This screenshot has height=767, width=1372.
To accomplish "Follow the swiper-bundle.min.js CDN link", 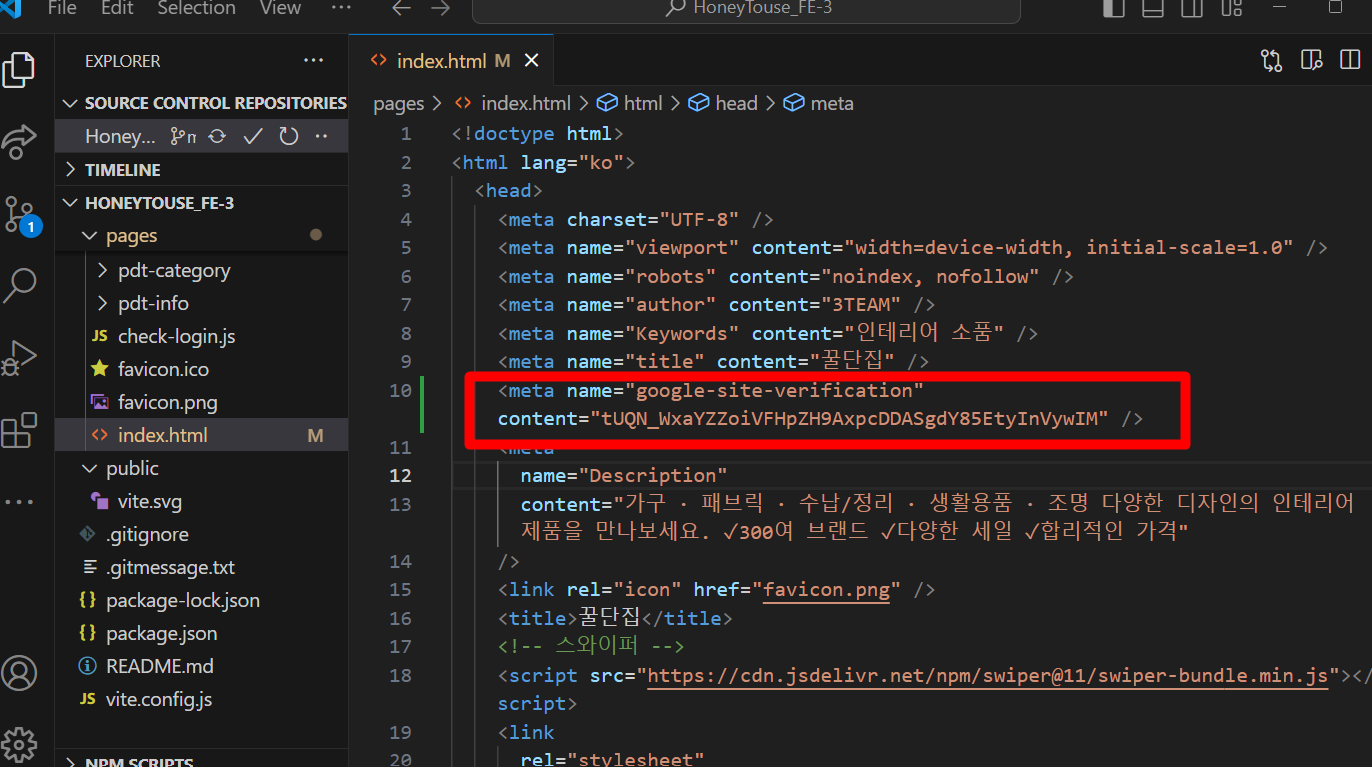I will (989, 676).
